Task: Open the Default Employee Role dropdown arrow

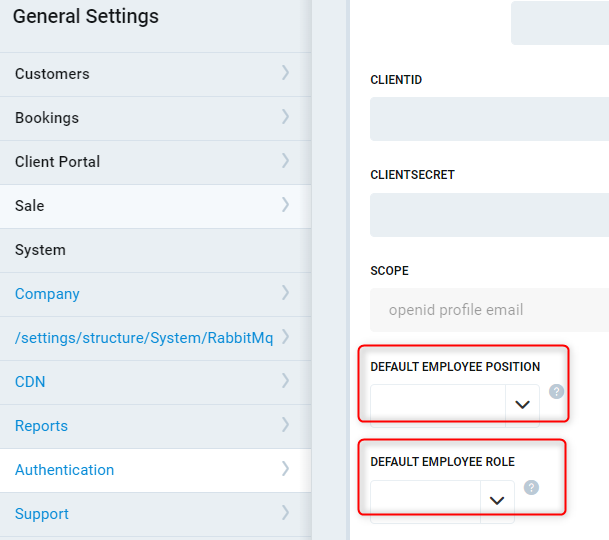Action: (497, 500)
